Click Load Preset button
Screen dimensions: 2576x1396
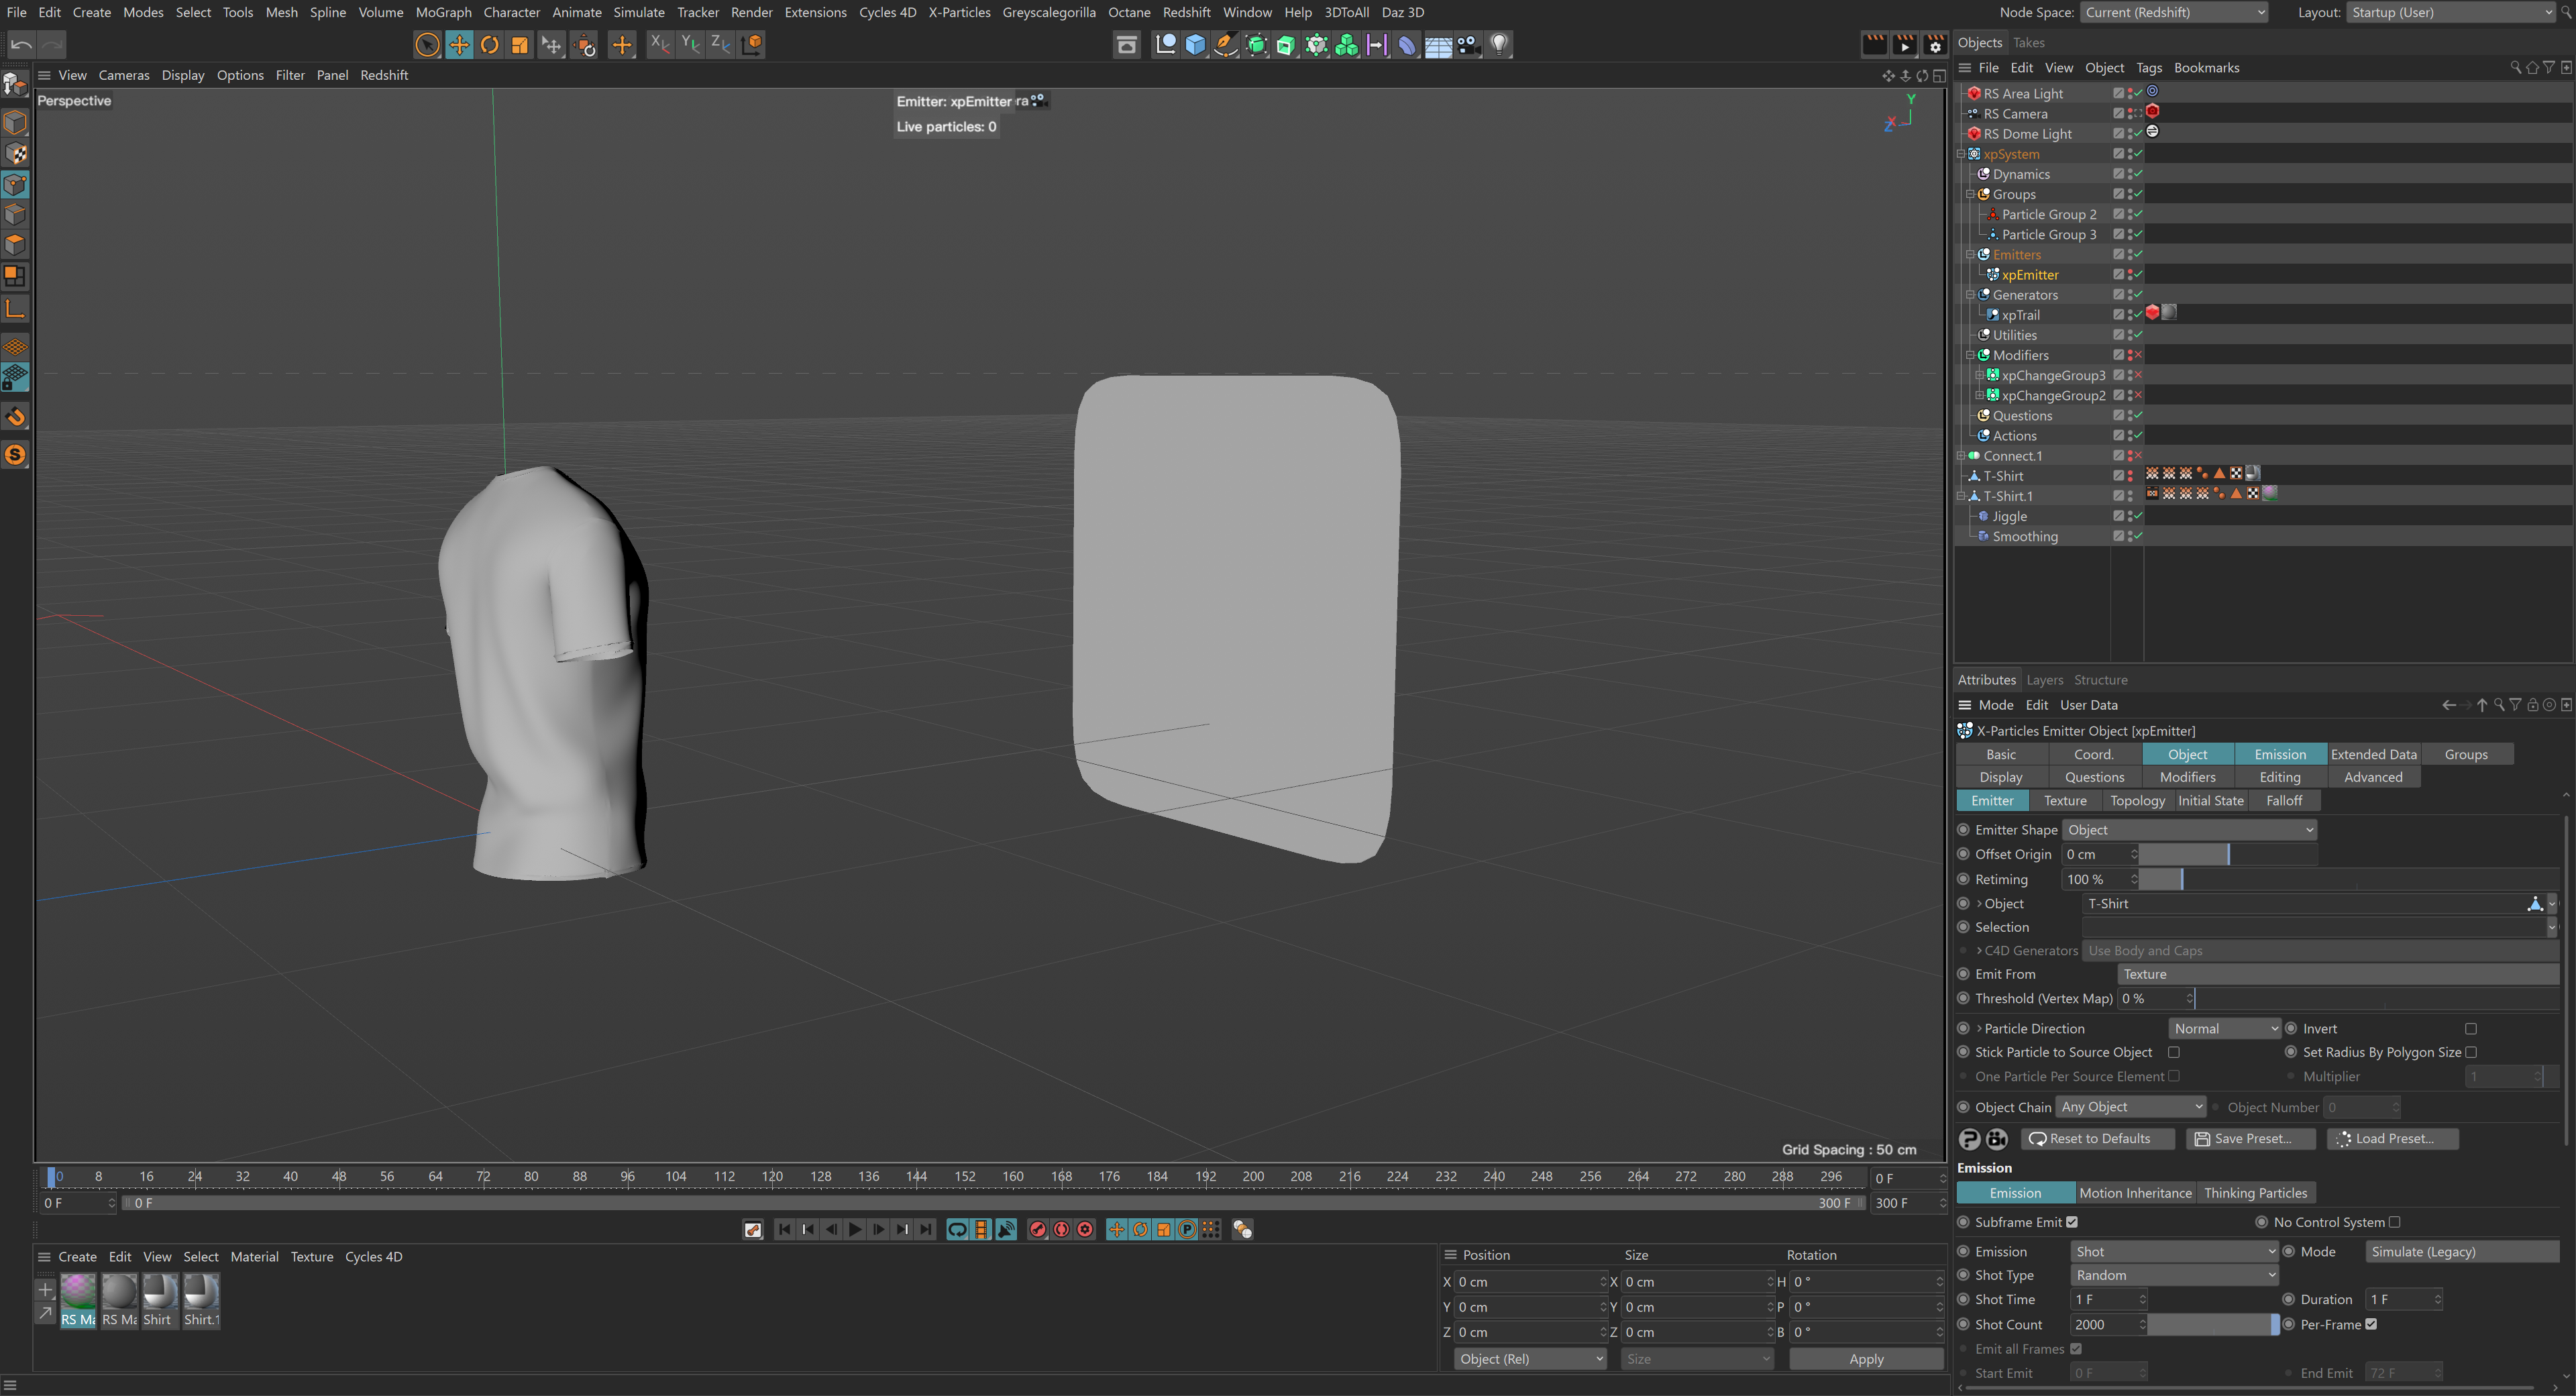coord(2393,1138)
